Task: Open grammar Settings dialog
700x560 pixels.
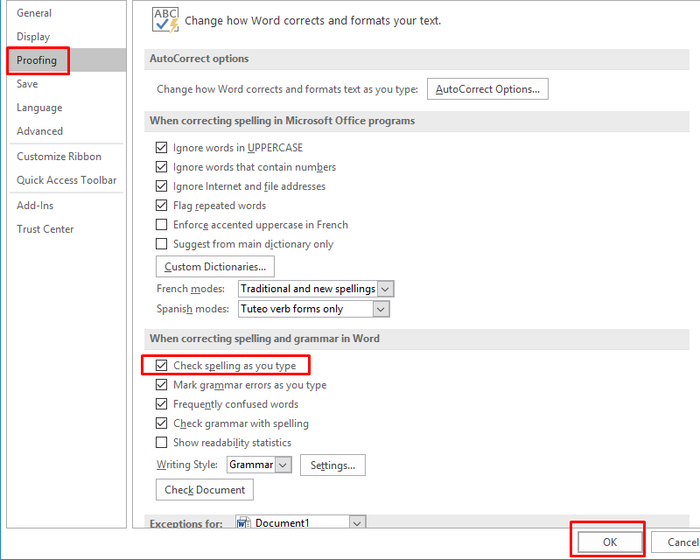Action: [333, 465]
